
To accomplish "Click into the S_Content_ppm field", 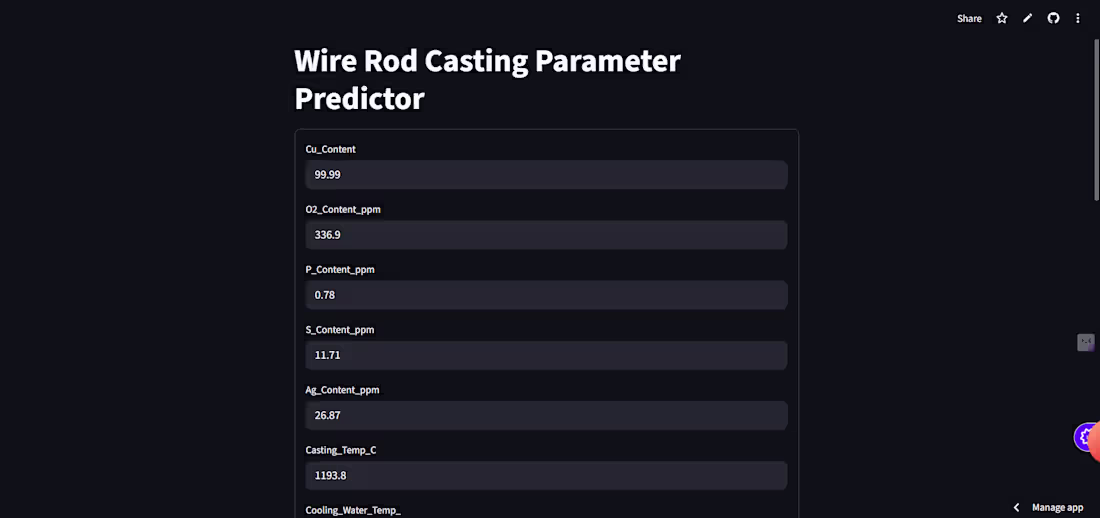I will point(546,355).
